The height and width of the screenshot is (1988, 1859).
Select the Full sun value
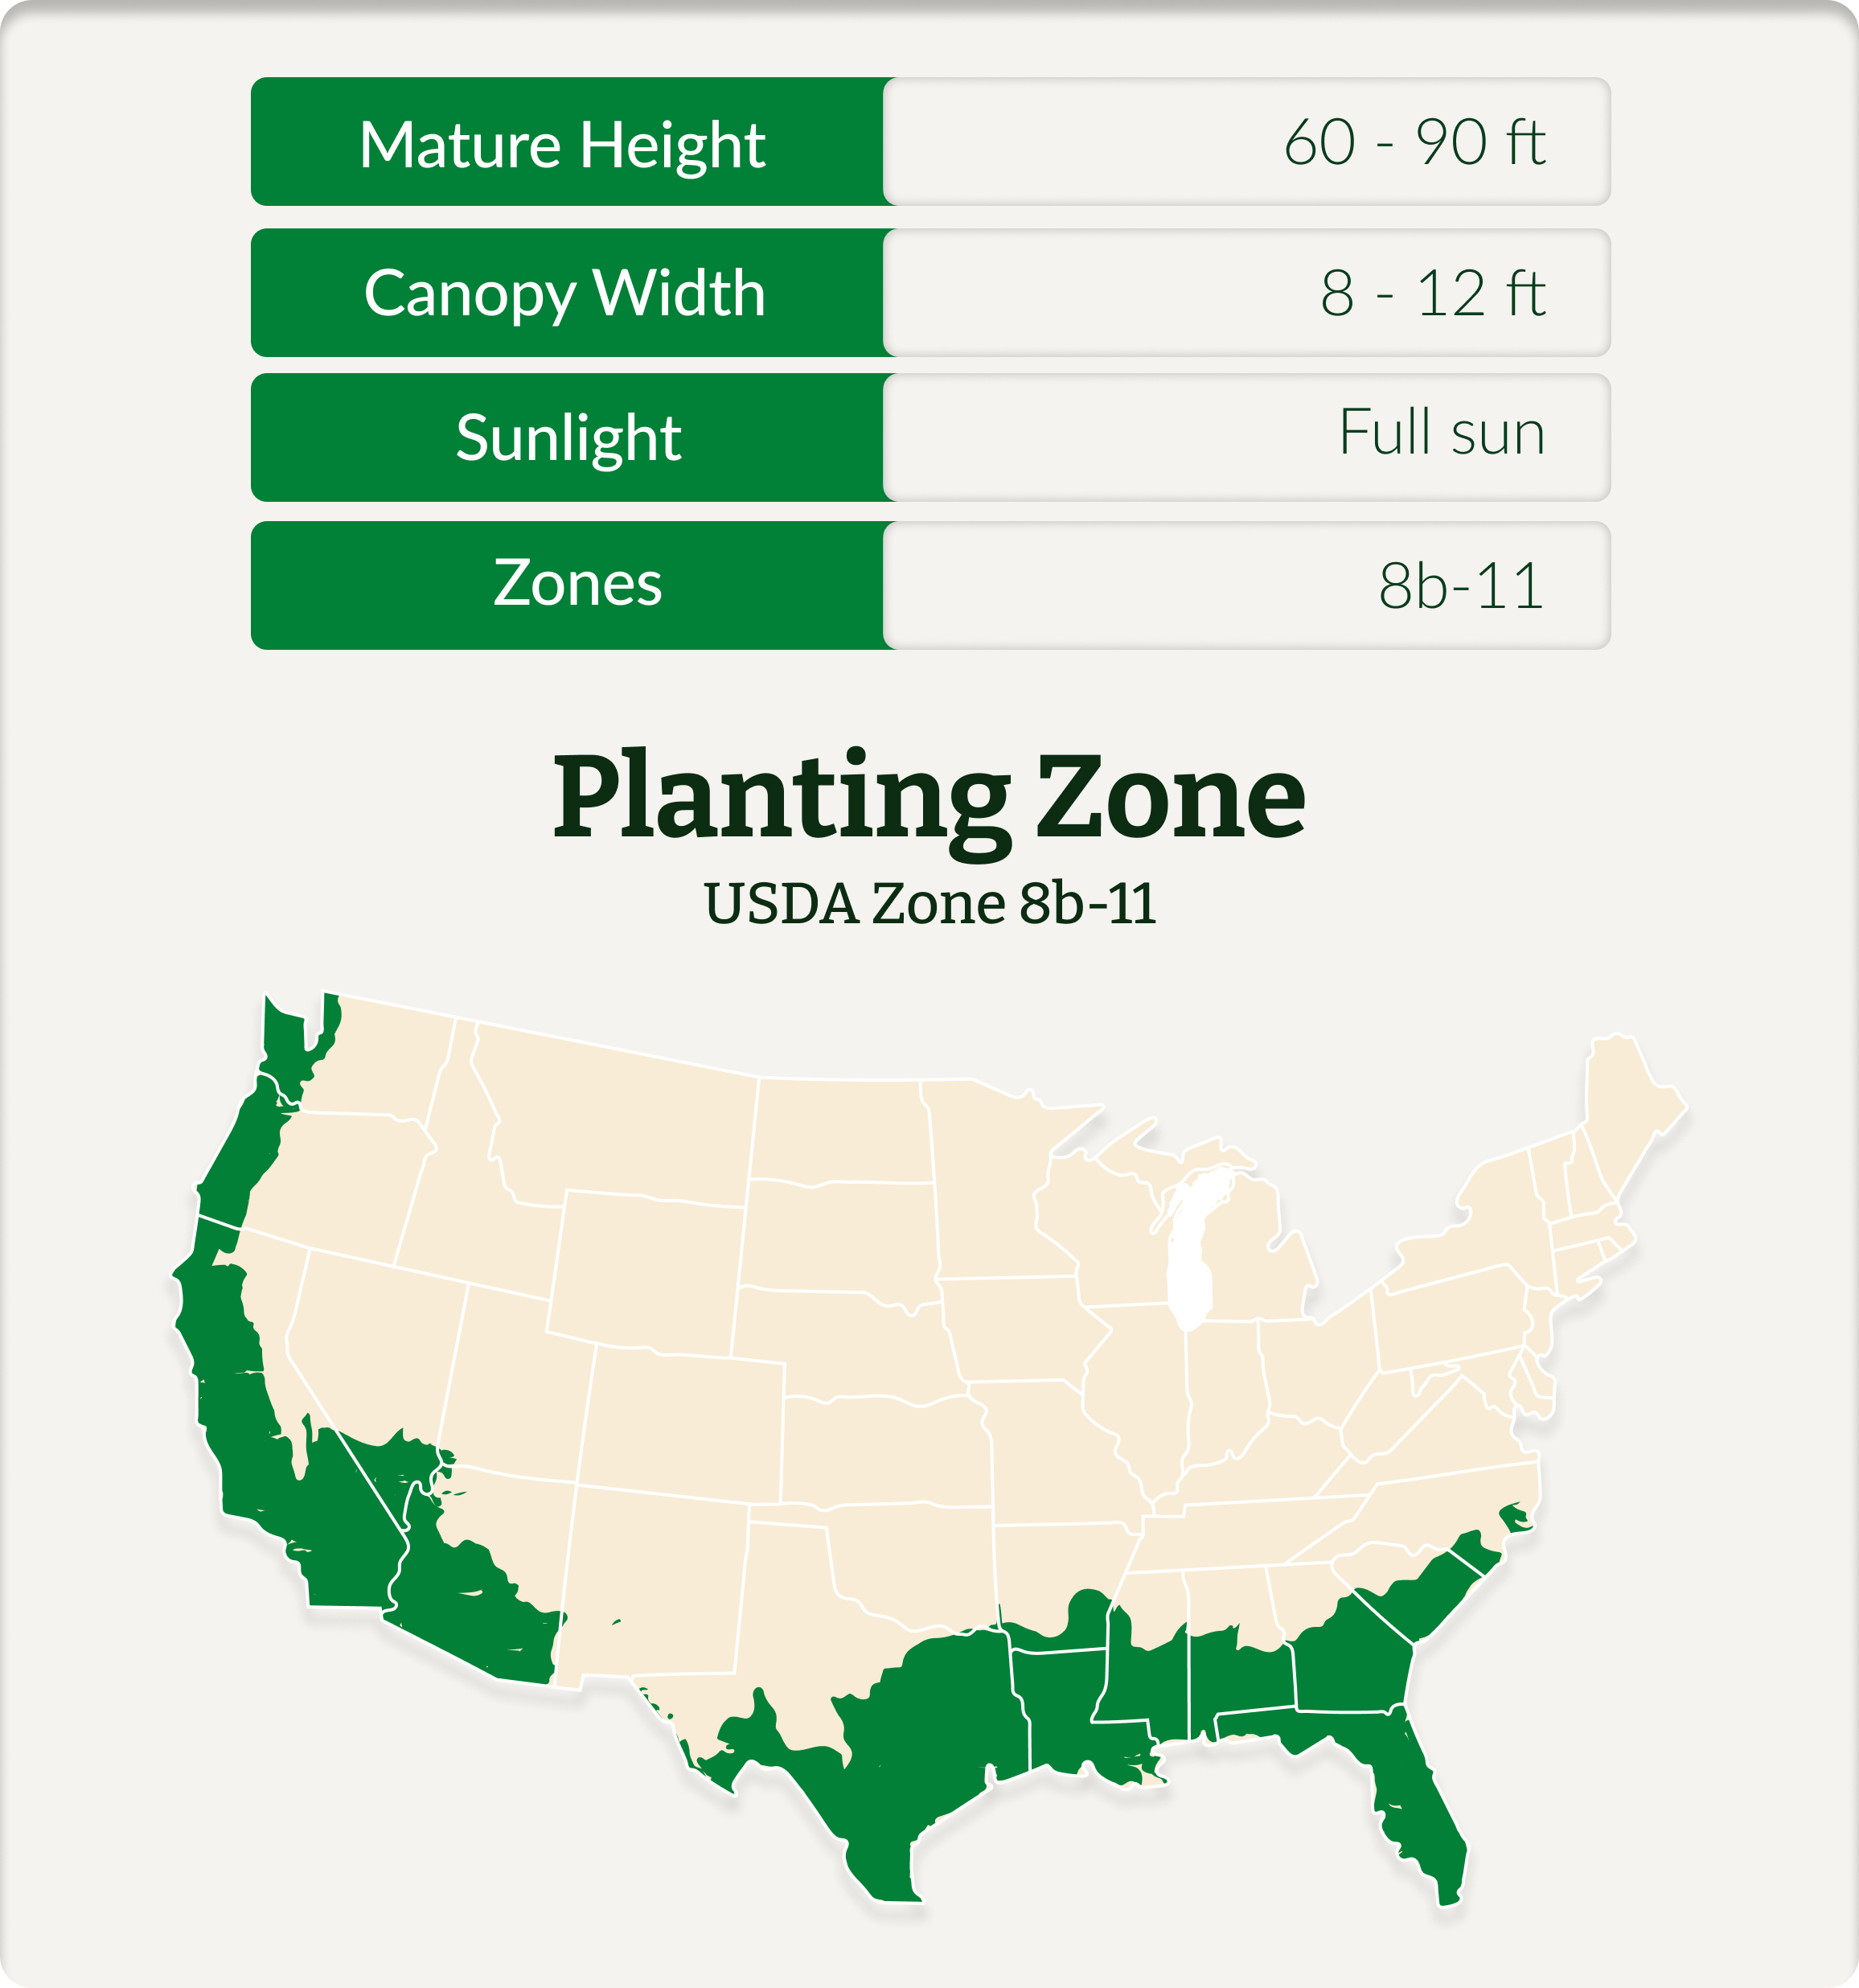(x=1441, y=433)
